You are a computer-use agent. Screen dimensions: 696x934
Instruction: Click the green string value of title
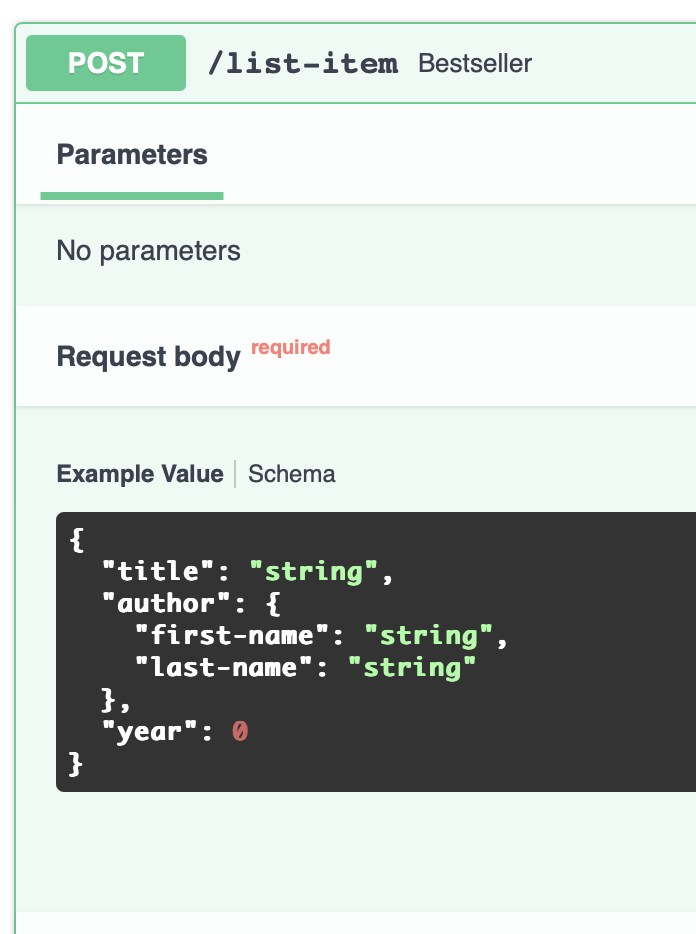tap(317, 570)
